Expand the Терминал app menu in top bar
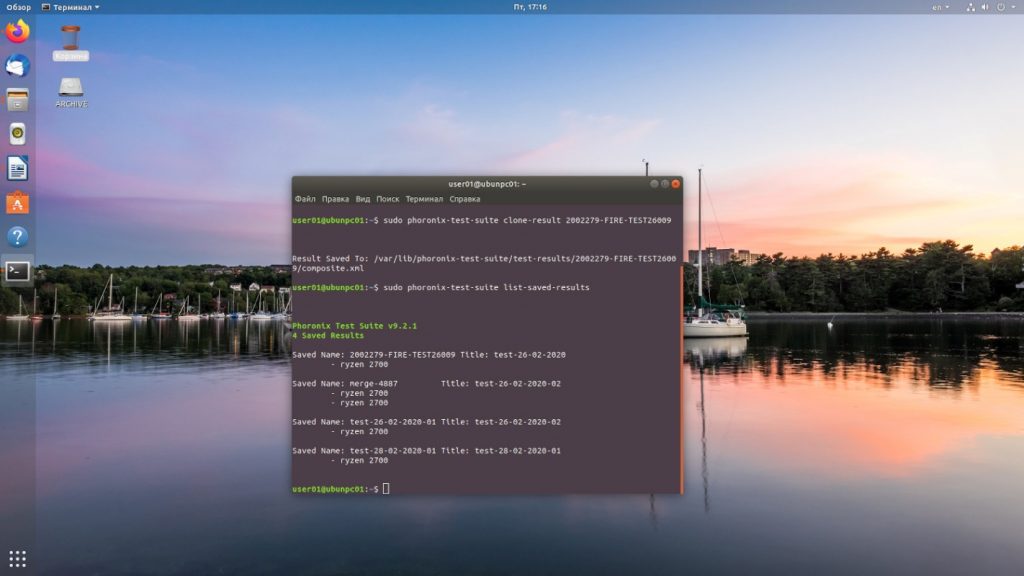The width and height of the screenshot is (1024, 576). pos(71,7)
